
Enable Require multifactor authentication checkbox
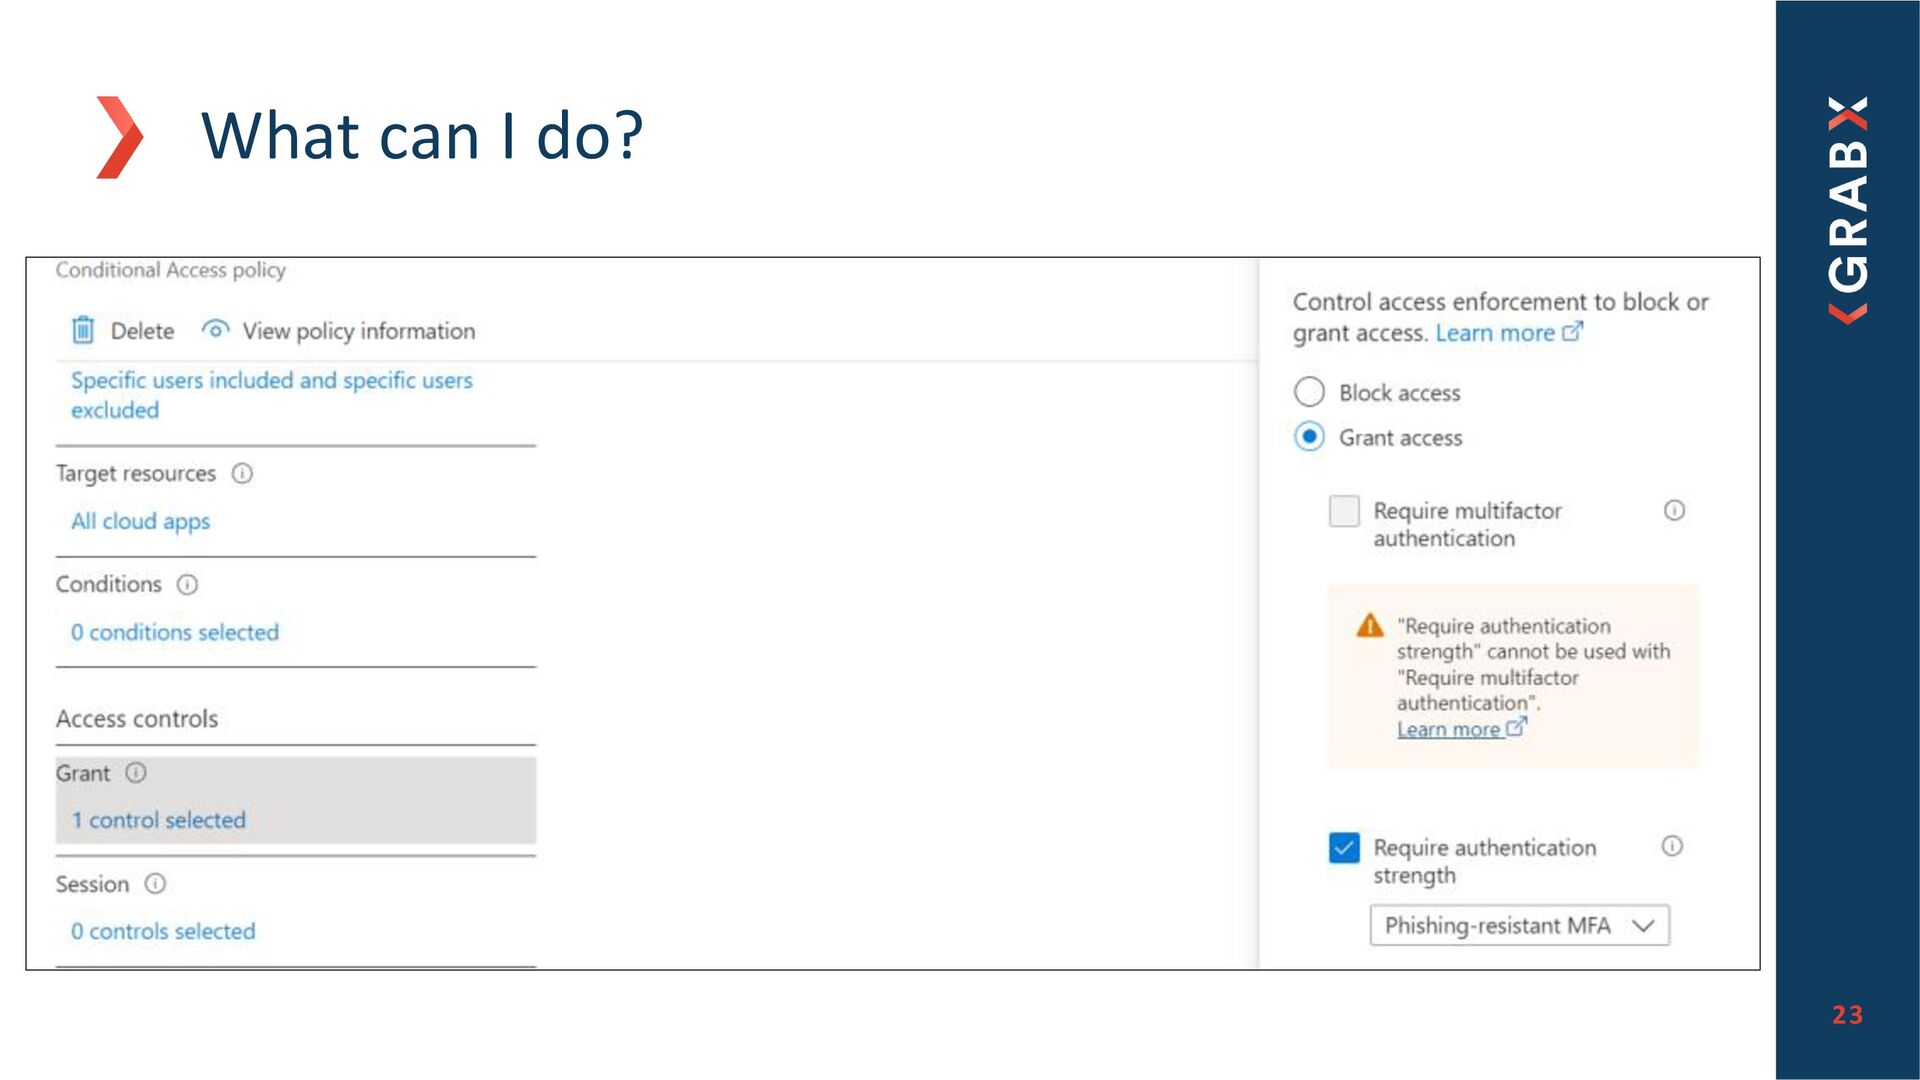click(x=1344, y=511)
